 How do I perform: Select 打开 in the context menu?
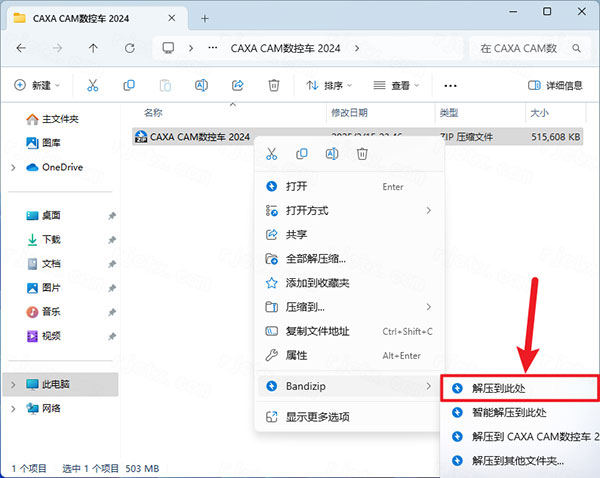coord(349,186)
